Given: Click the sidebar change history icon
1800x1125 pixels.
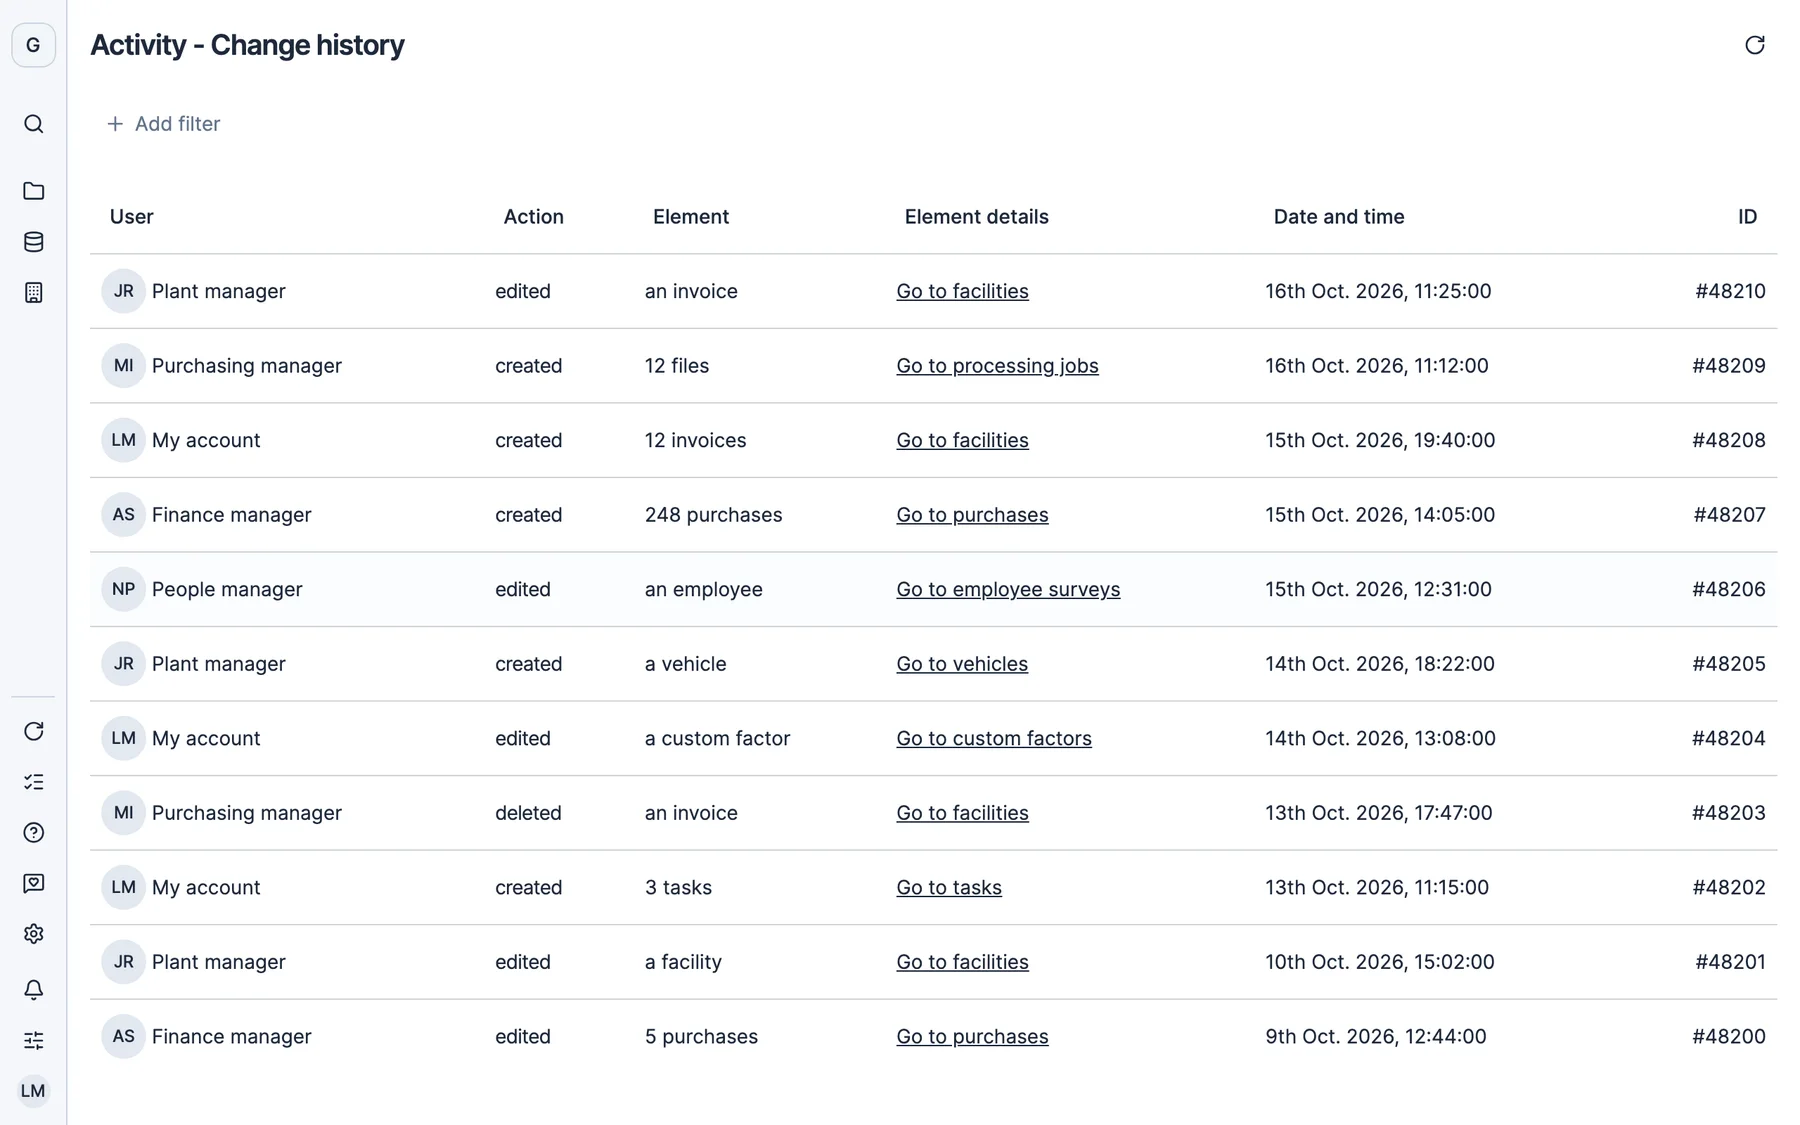Looking at the screenshot, I should 33,732.
